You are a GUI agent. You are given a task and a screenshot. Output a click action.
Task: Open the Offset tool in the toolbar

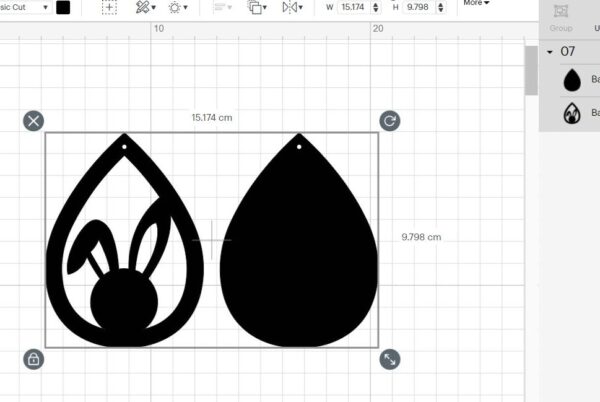pyautogui.click(x=180, y=7)
